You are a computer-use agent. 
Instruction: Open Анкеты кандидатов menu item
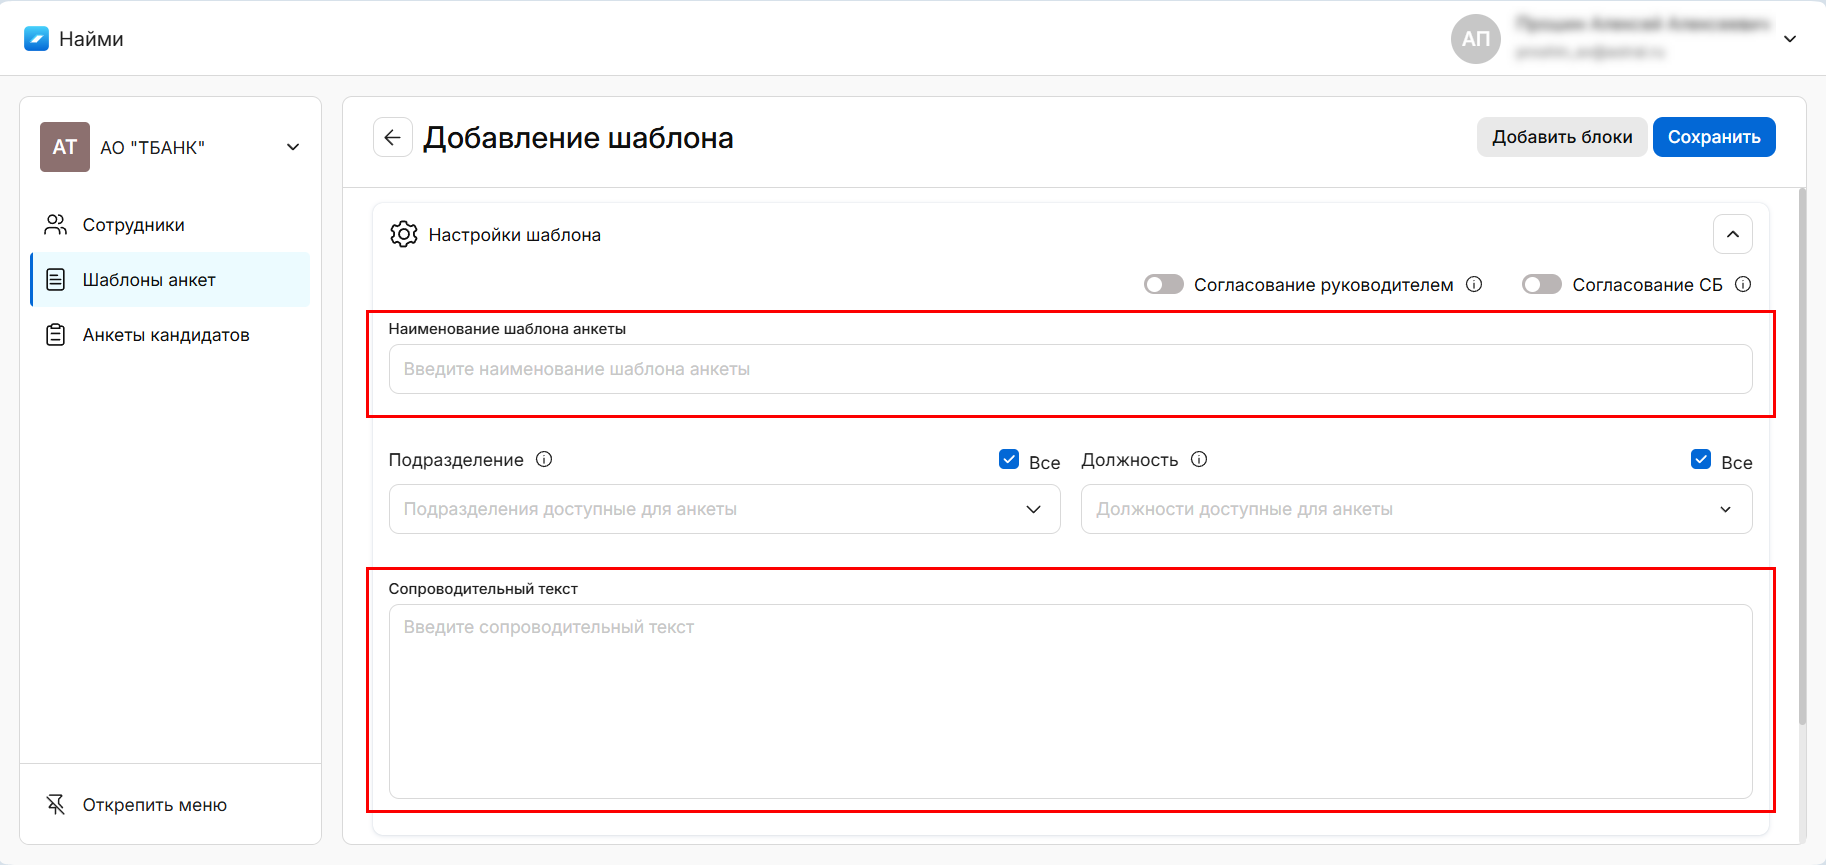166,335
